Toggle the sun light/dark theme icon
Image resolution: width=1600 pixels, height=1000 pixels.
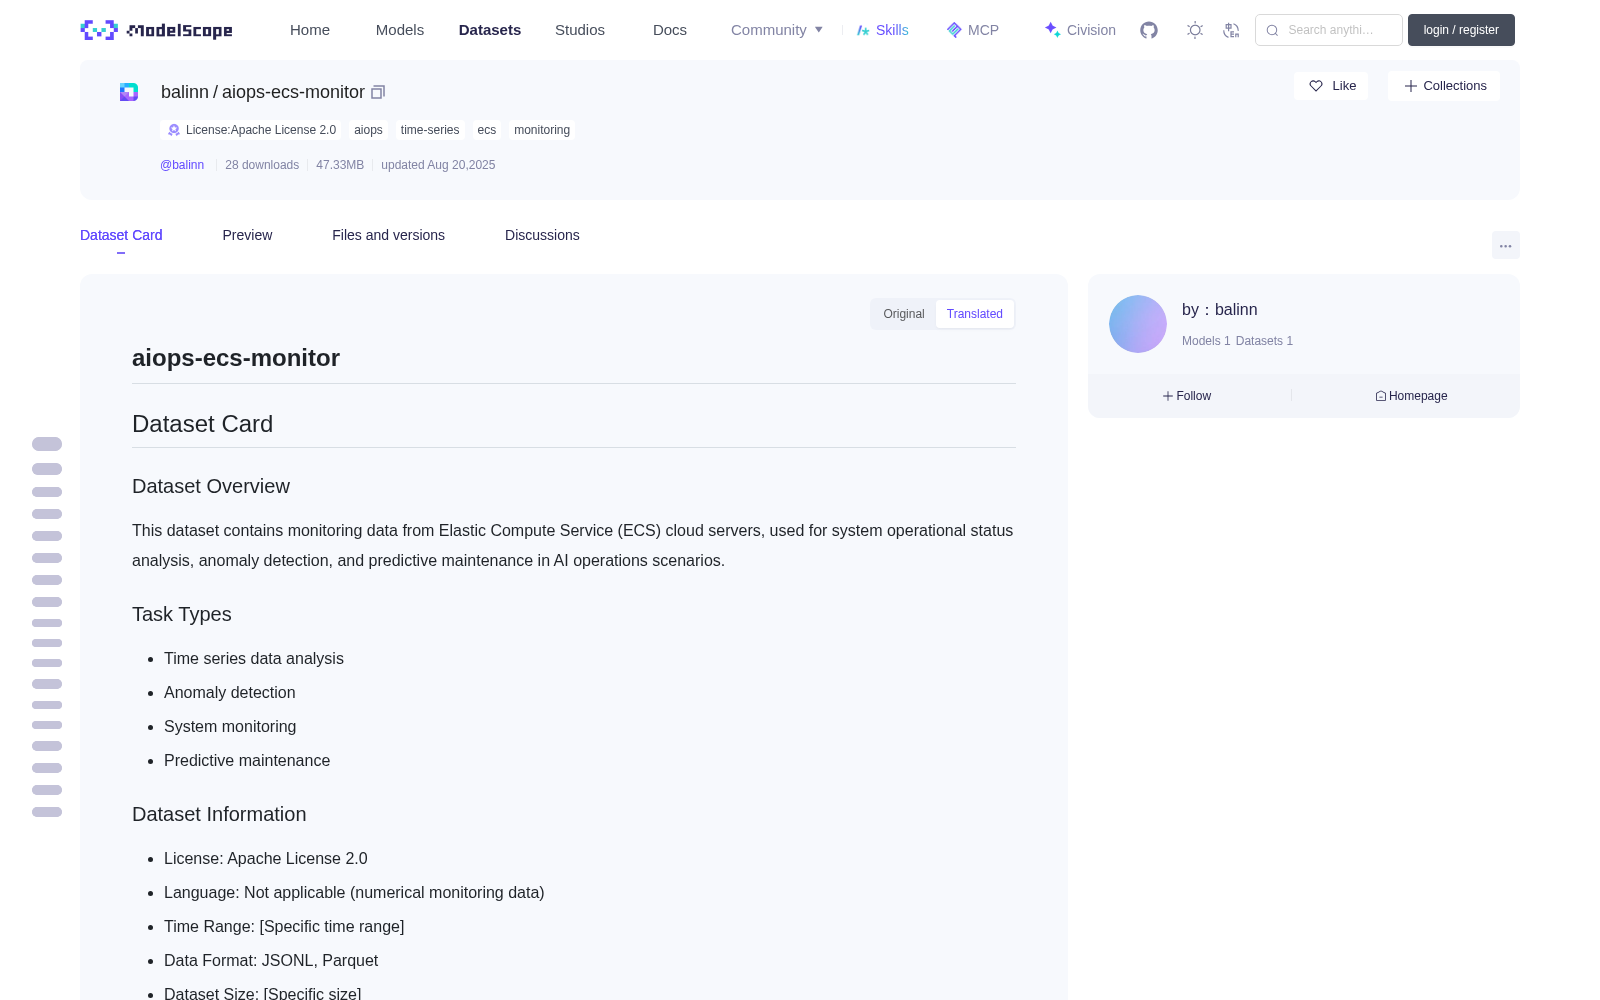pyautogui.click(x=1194, y=30)
